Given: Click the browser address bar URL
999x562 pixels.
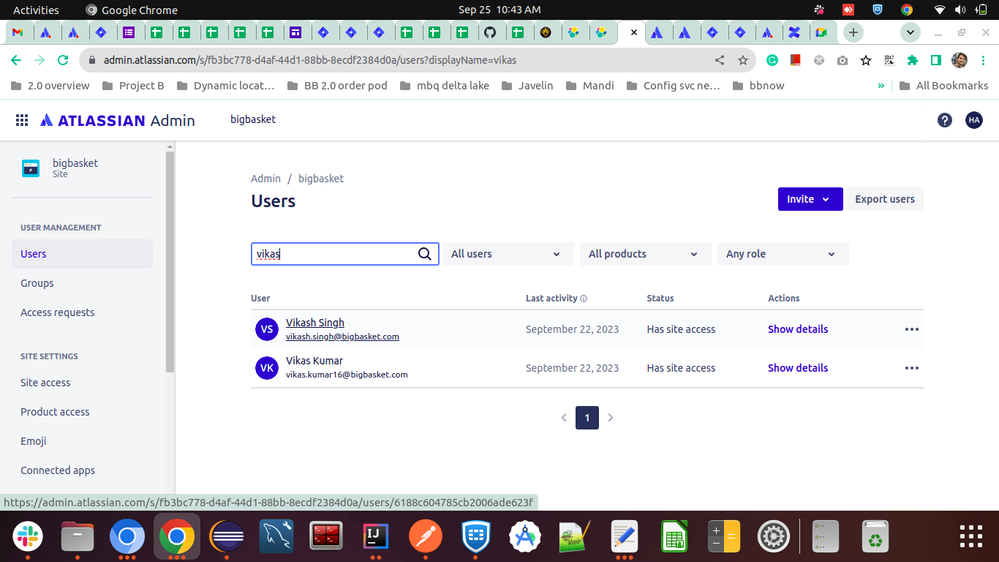Looking at the screenshot, I should point(310,60).
